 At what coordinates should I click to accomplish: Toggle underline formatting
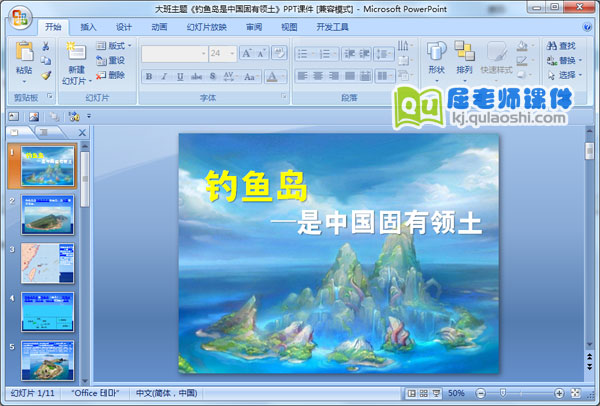tap(180, 77)
